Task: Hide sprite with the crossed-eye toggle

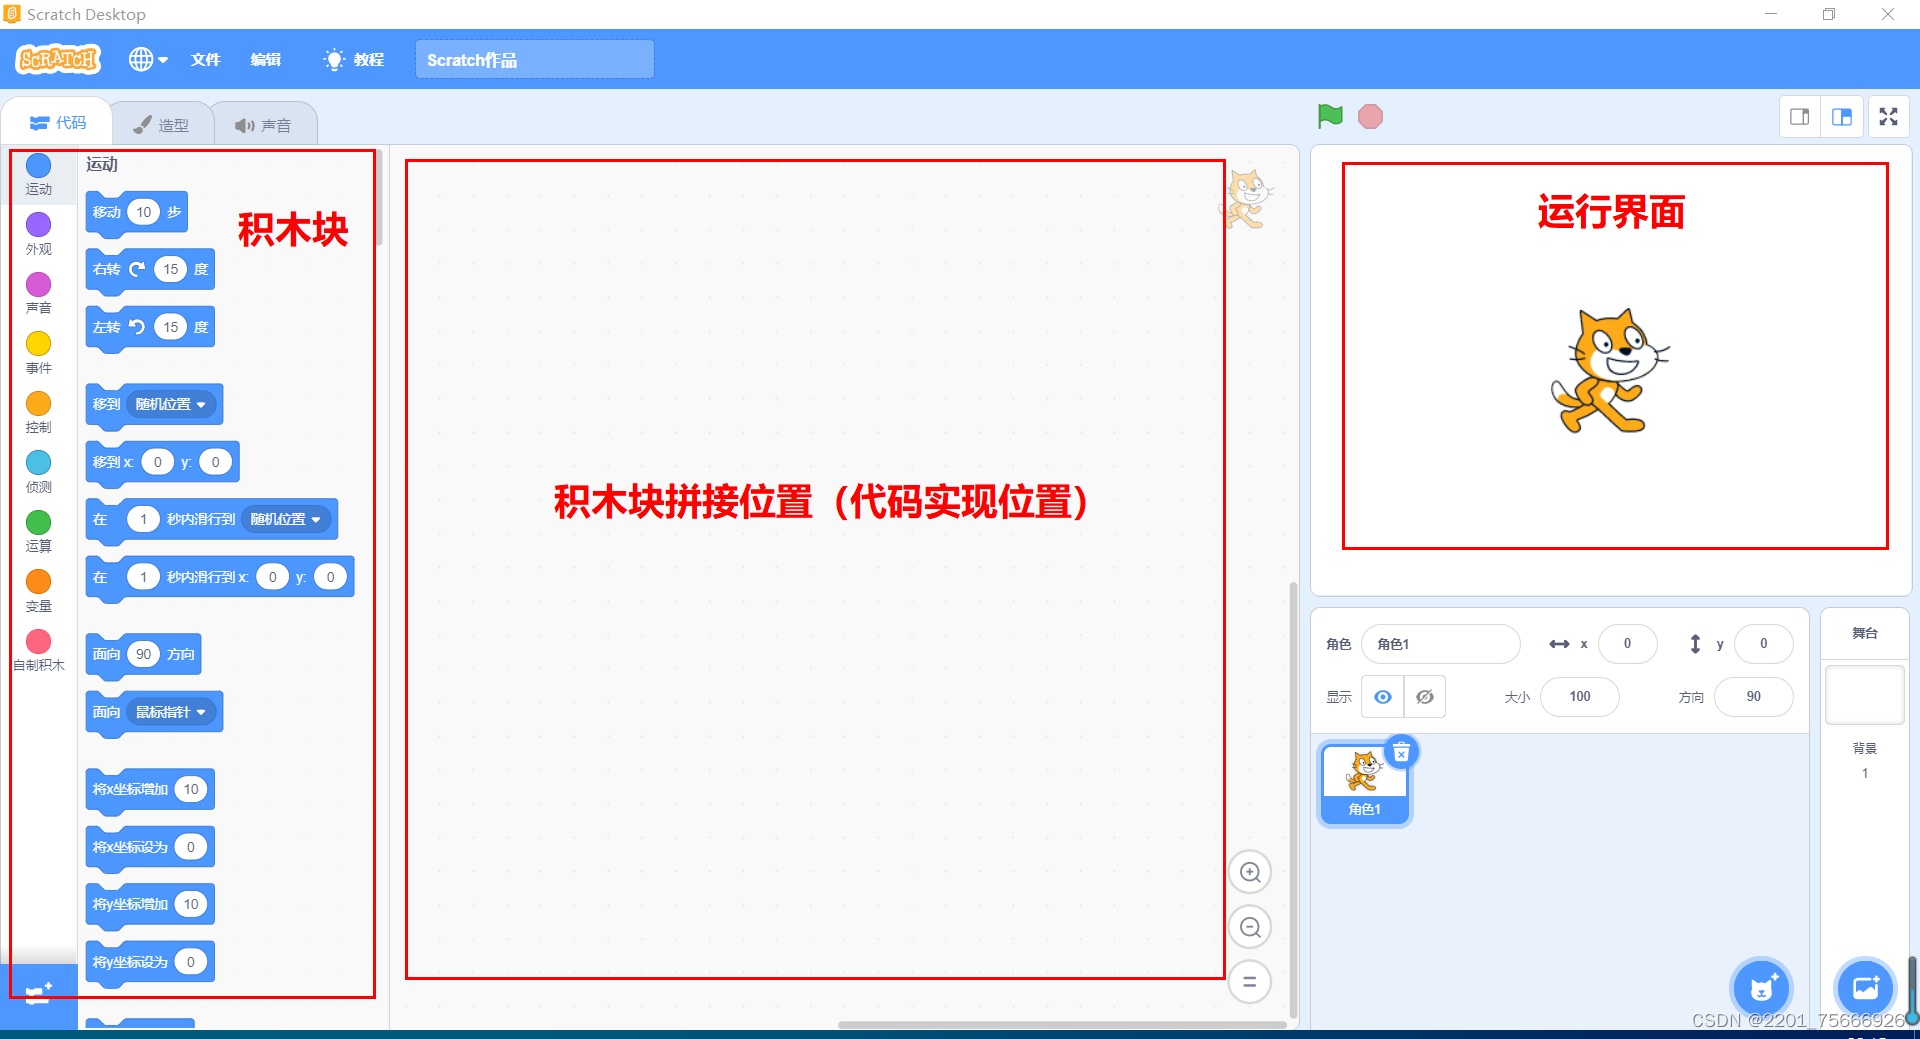Action: (x=1425, y=696)
